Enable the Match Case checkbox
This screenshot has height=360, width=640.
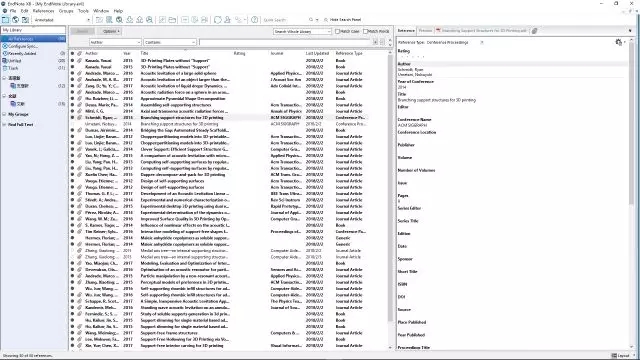point(337,31)
